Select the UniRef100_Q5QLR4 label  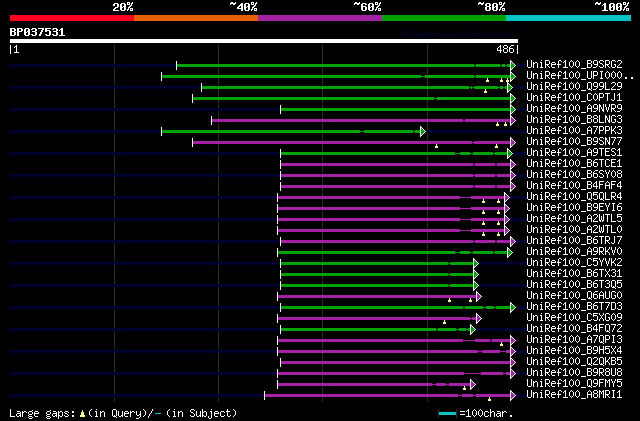[x=574, y=197]
